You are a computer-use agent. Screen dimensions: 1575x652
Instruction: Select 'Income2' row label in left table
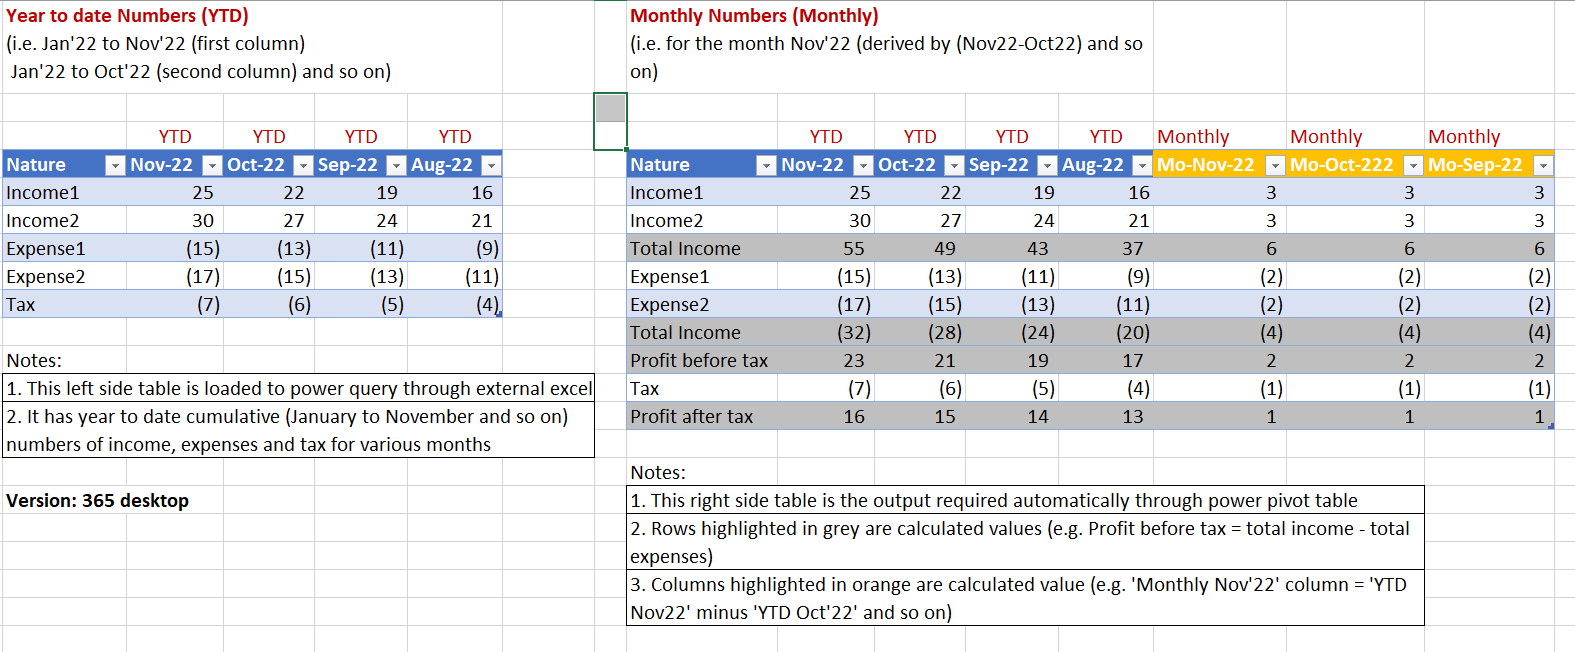(42, 221)
